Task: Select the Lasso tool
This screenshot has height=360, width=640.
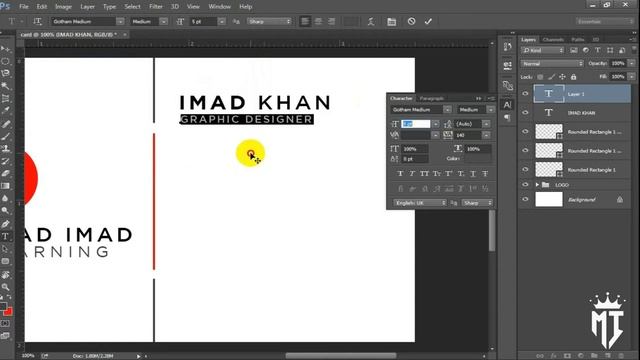Action: [5, 73]
